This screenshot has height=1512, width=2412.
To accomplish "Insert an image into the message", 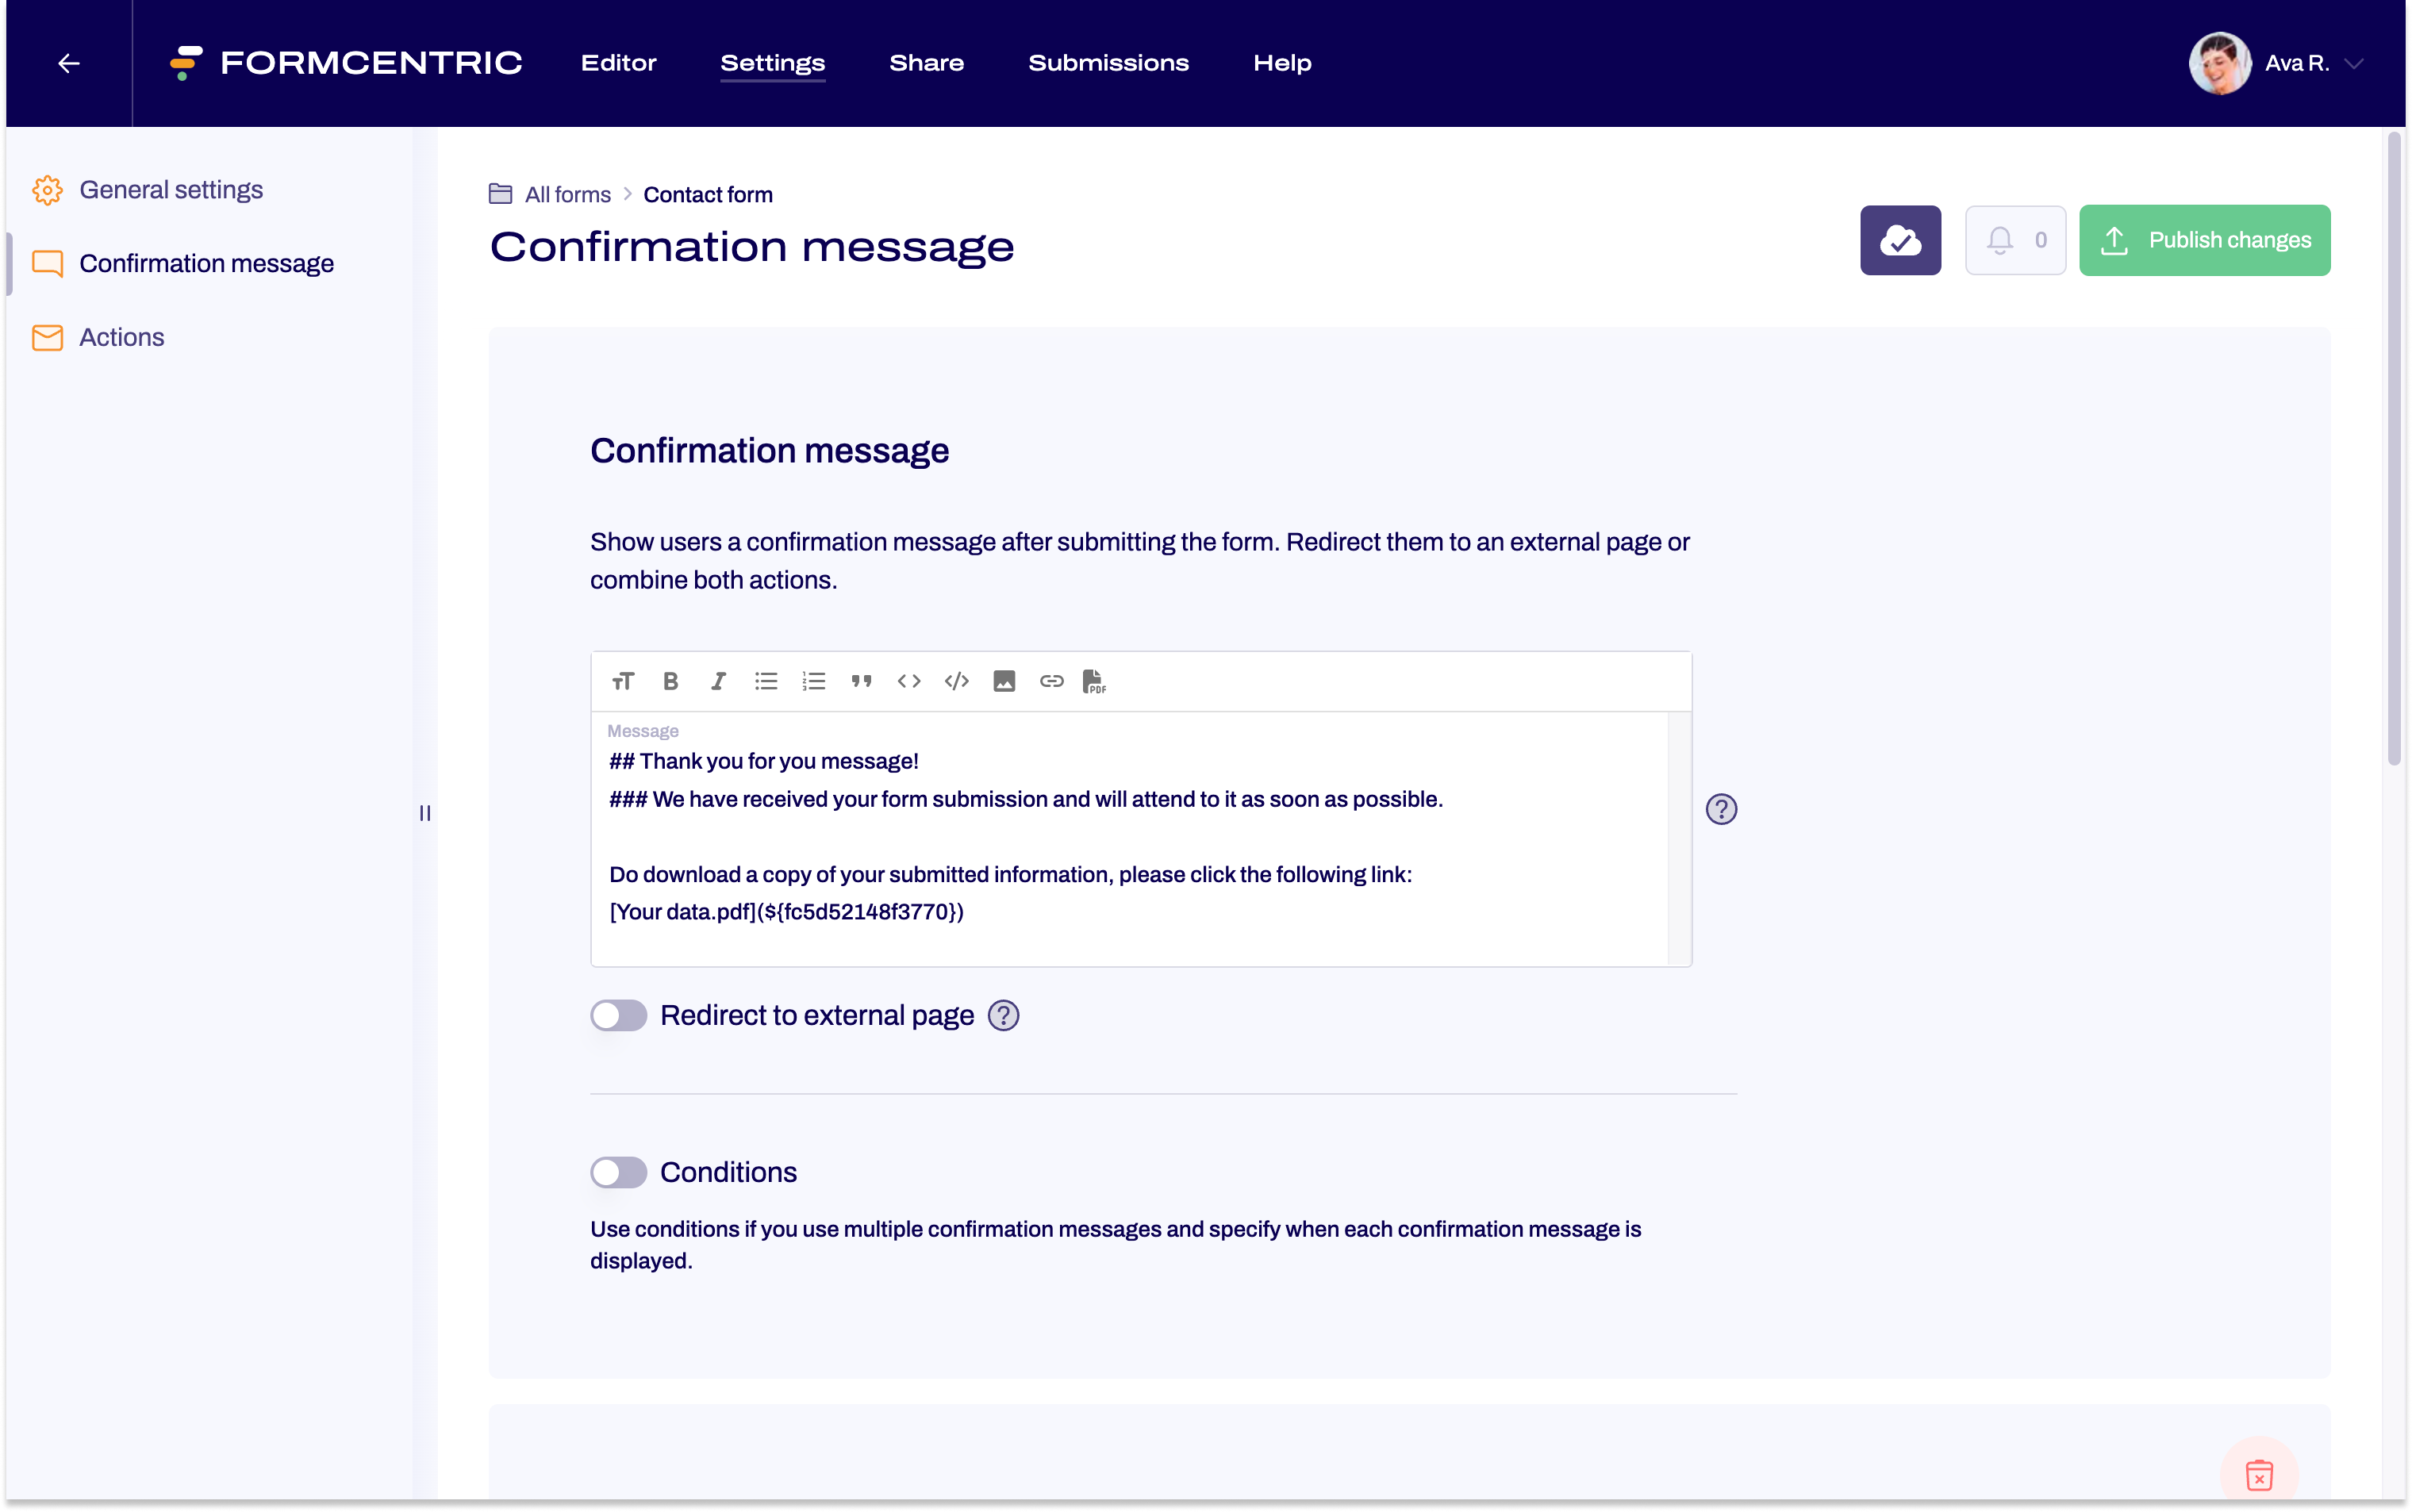I will [x=1004, y=681].
